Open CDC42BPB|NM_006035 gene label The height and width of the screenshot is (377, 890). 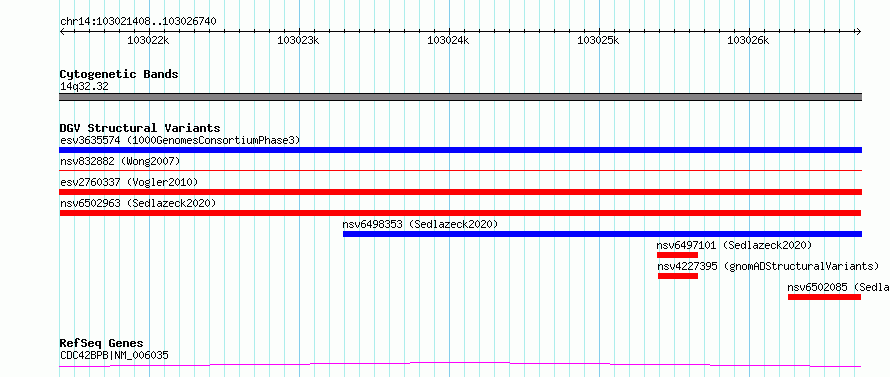114,356
